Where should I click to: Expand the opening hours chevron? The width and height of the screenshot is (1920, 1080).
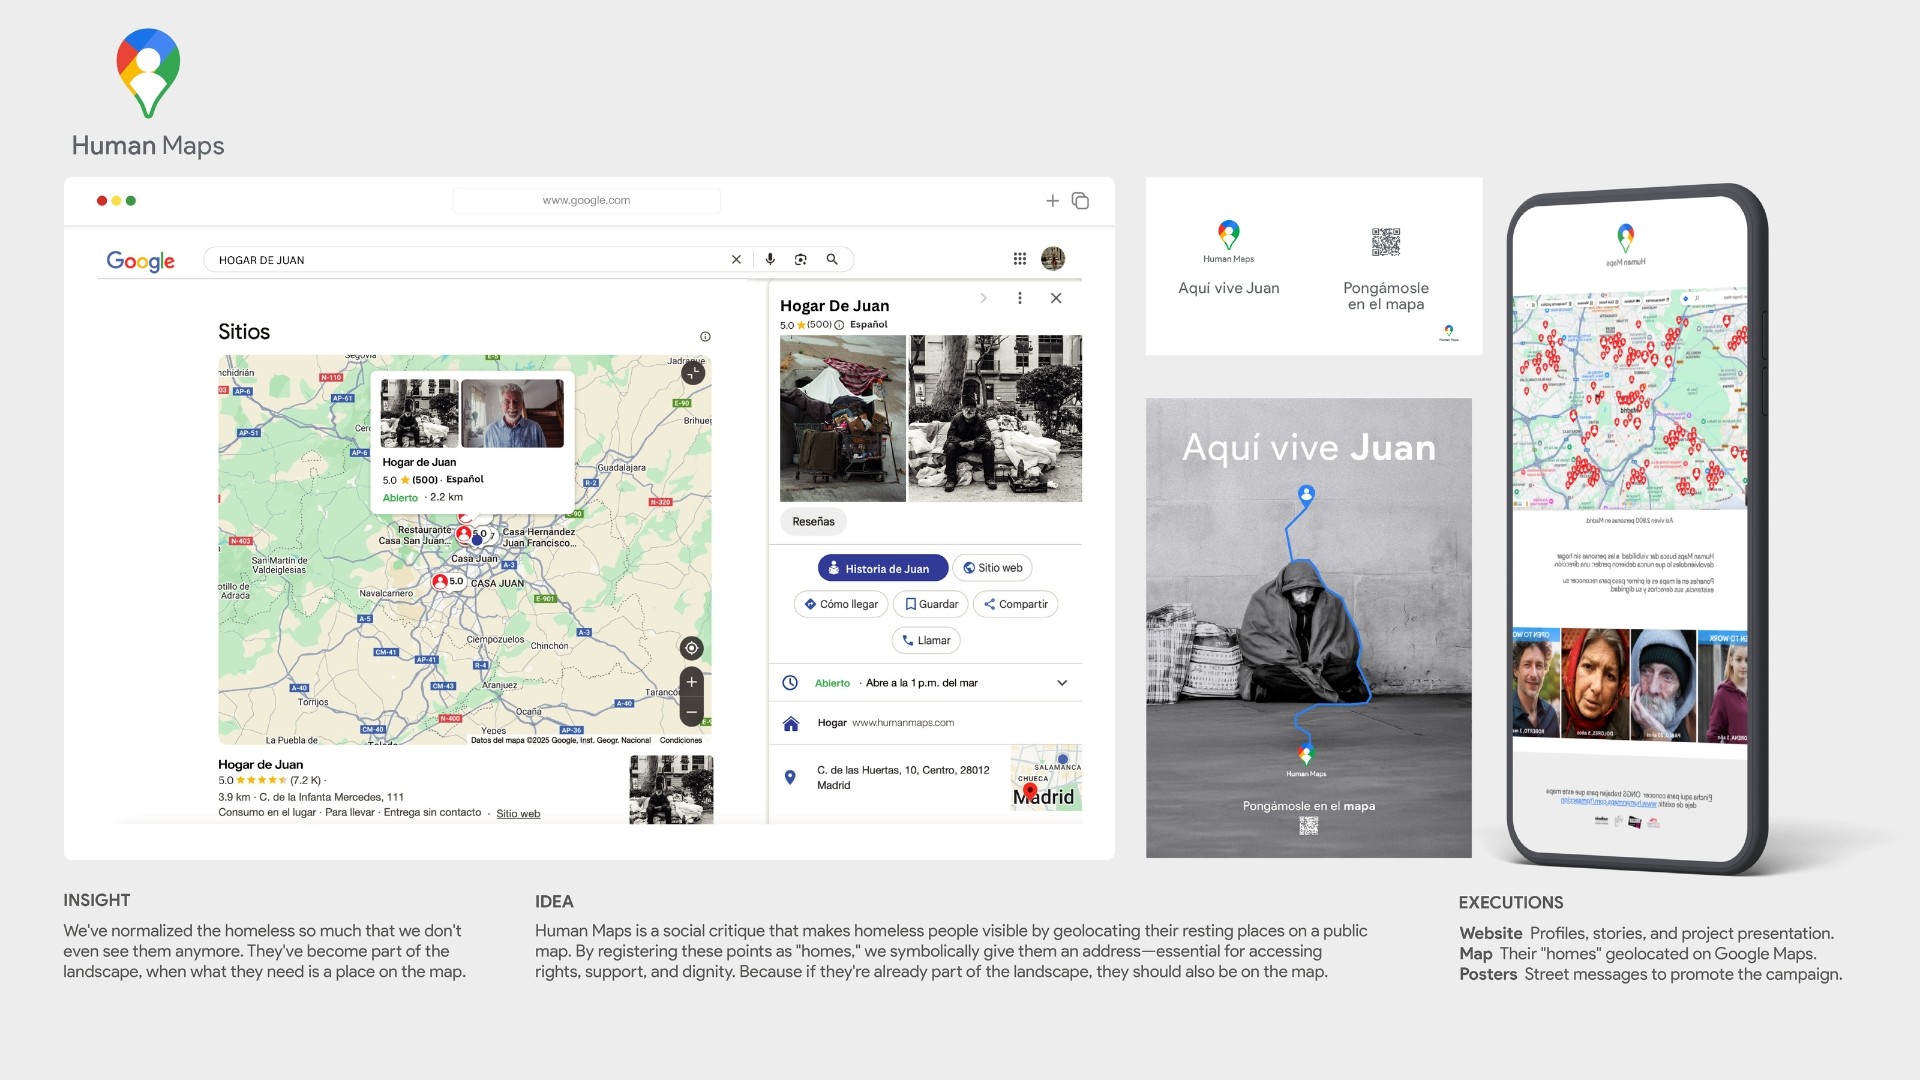tap(1062, 683)
